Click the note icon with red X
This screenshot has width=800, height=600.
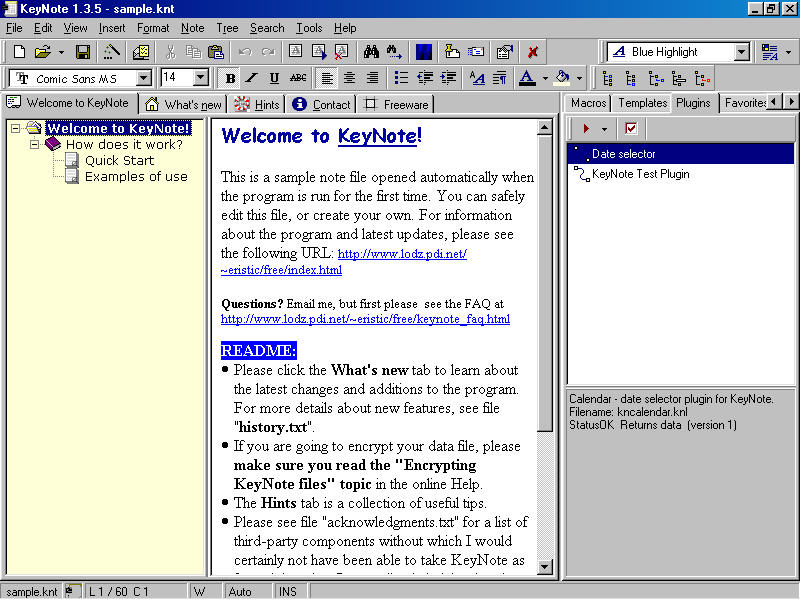341,52
